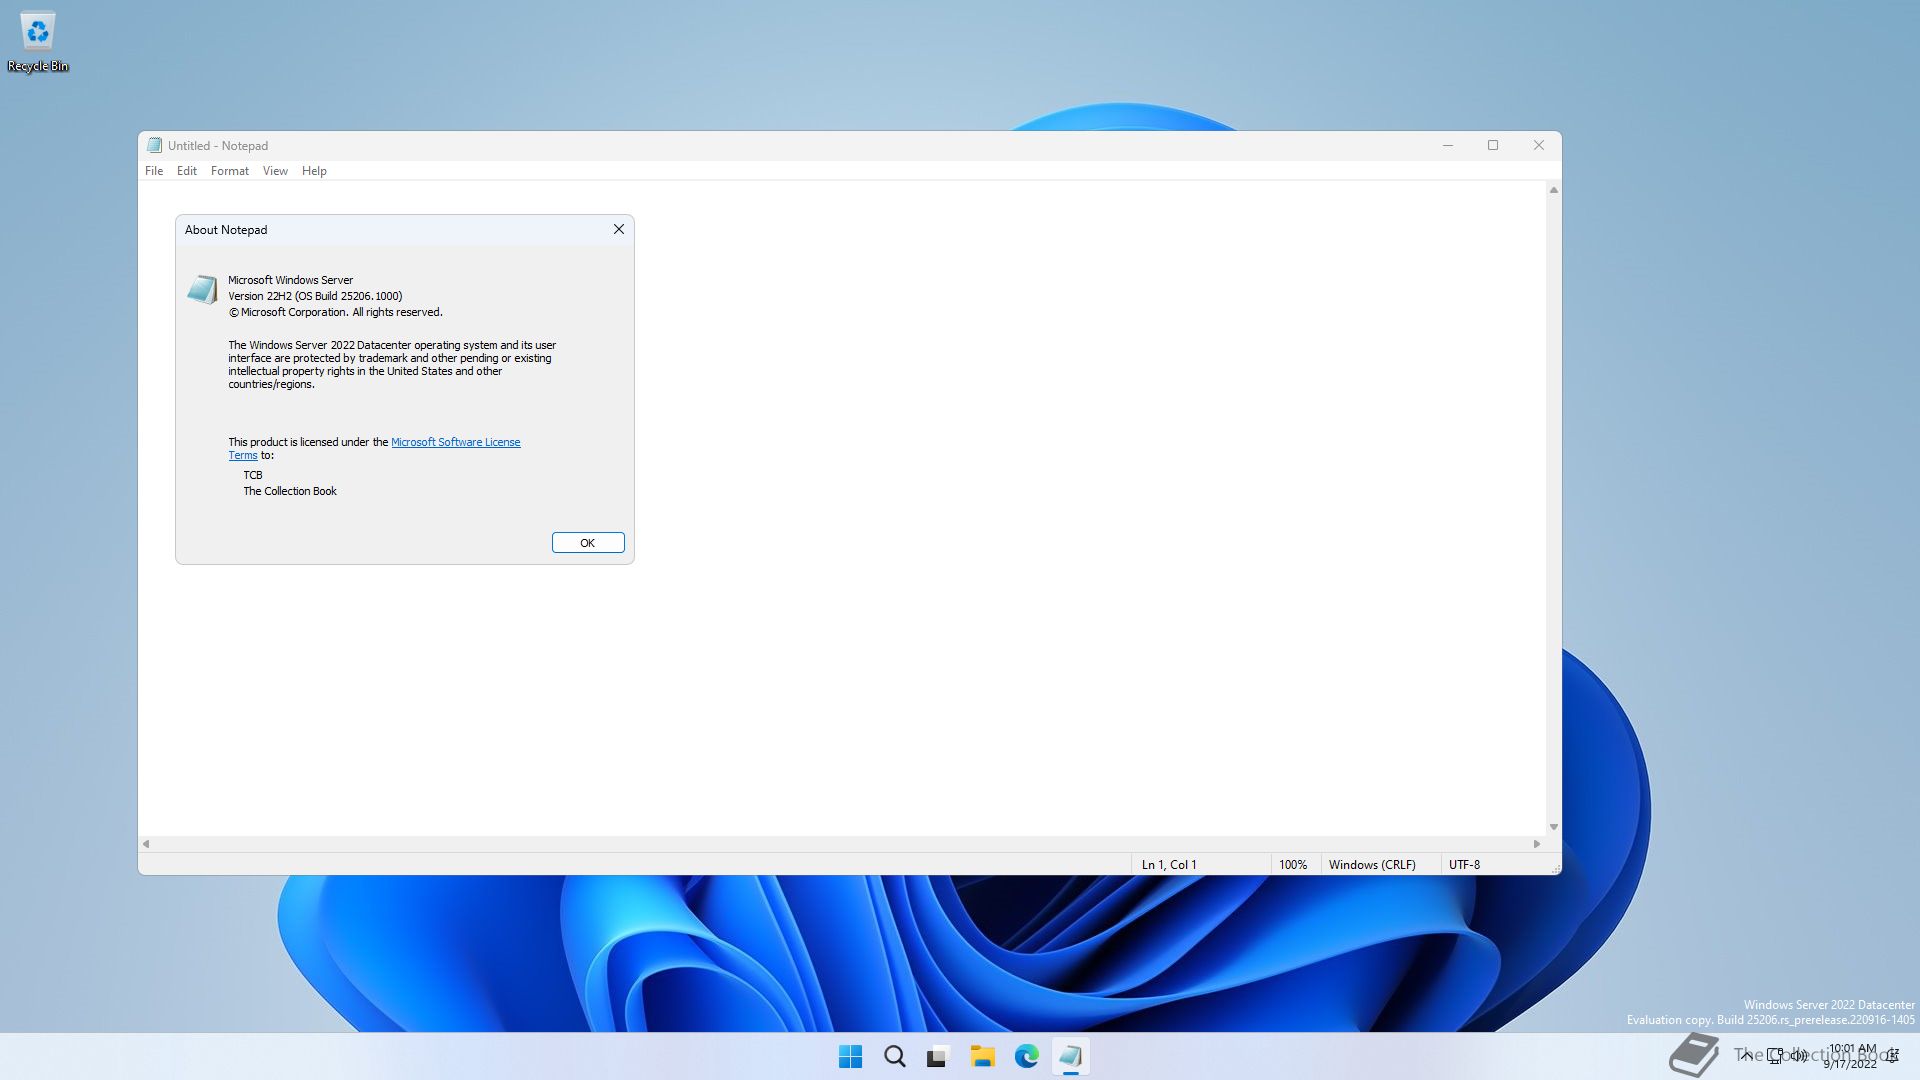The image size is (1920, 1080).
Task: Click the Notepad title bar icon
Action: coord(154,145)
